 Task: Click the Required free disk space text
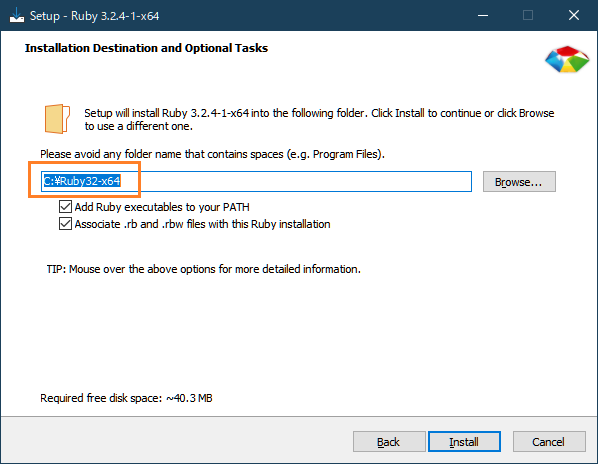click(x=126, y=398)
